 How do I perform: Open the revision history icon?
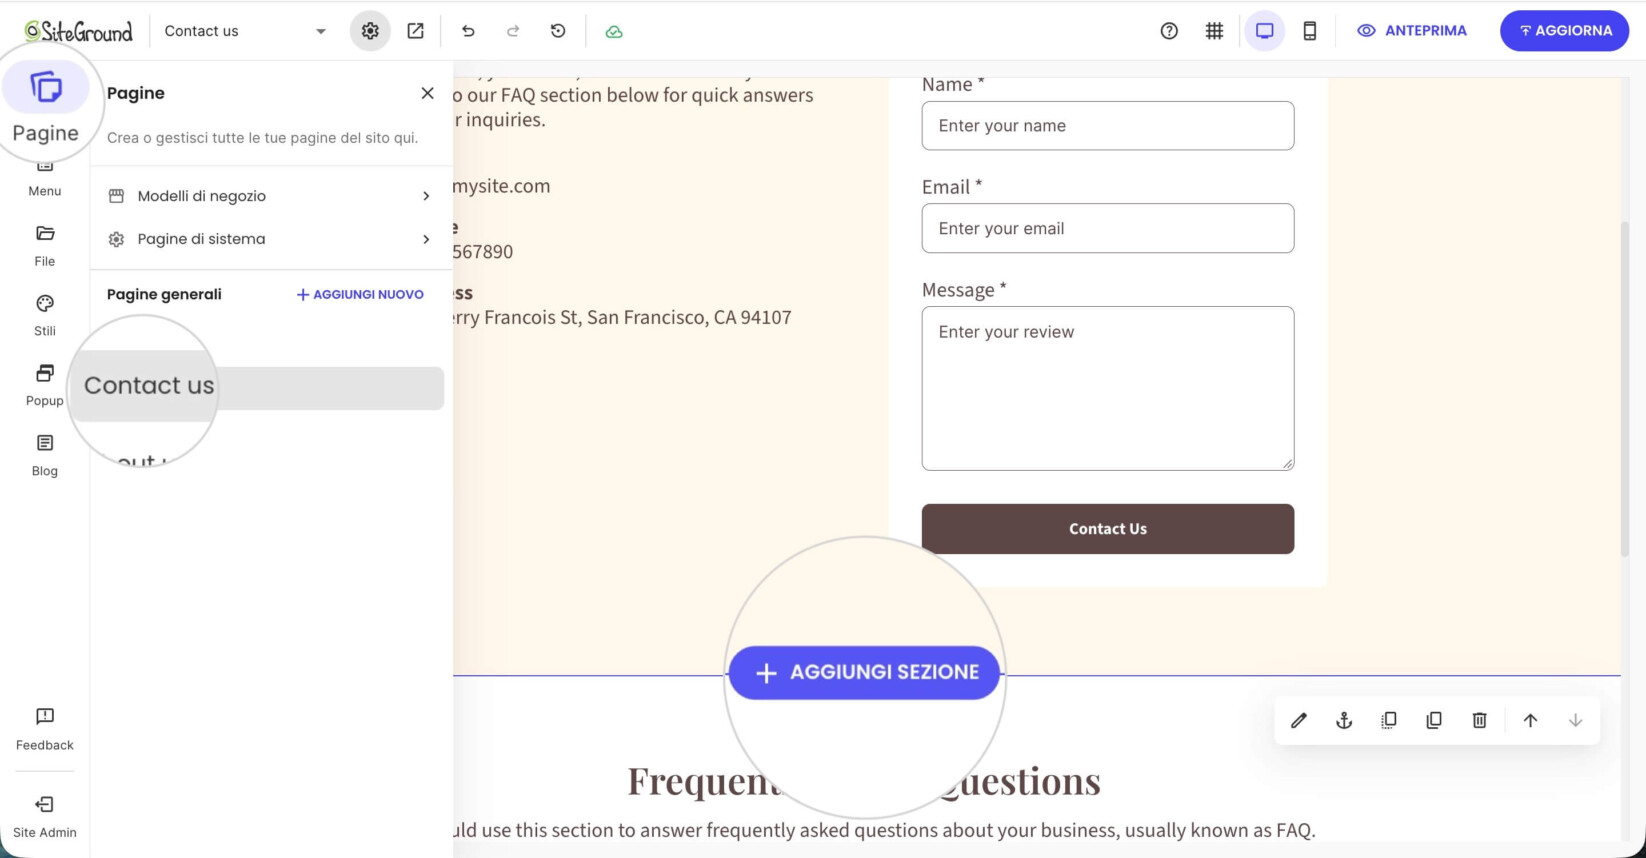[x=558, y=31]
